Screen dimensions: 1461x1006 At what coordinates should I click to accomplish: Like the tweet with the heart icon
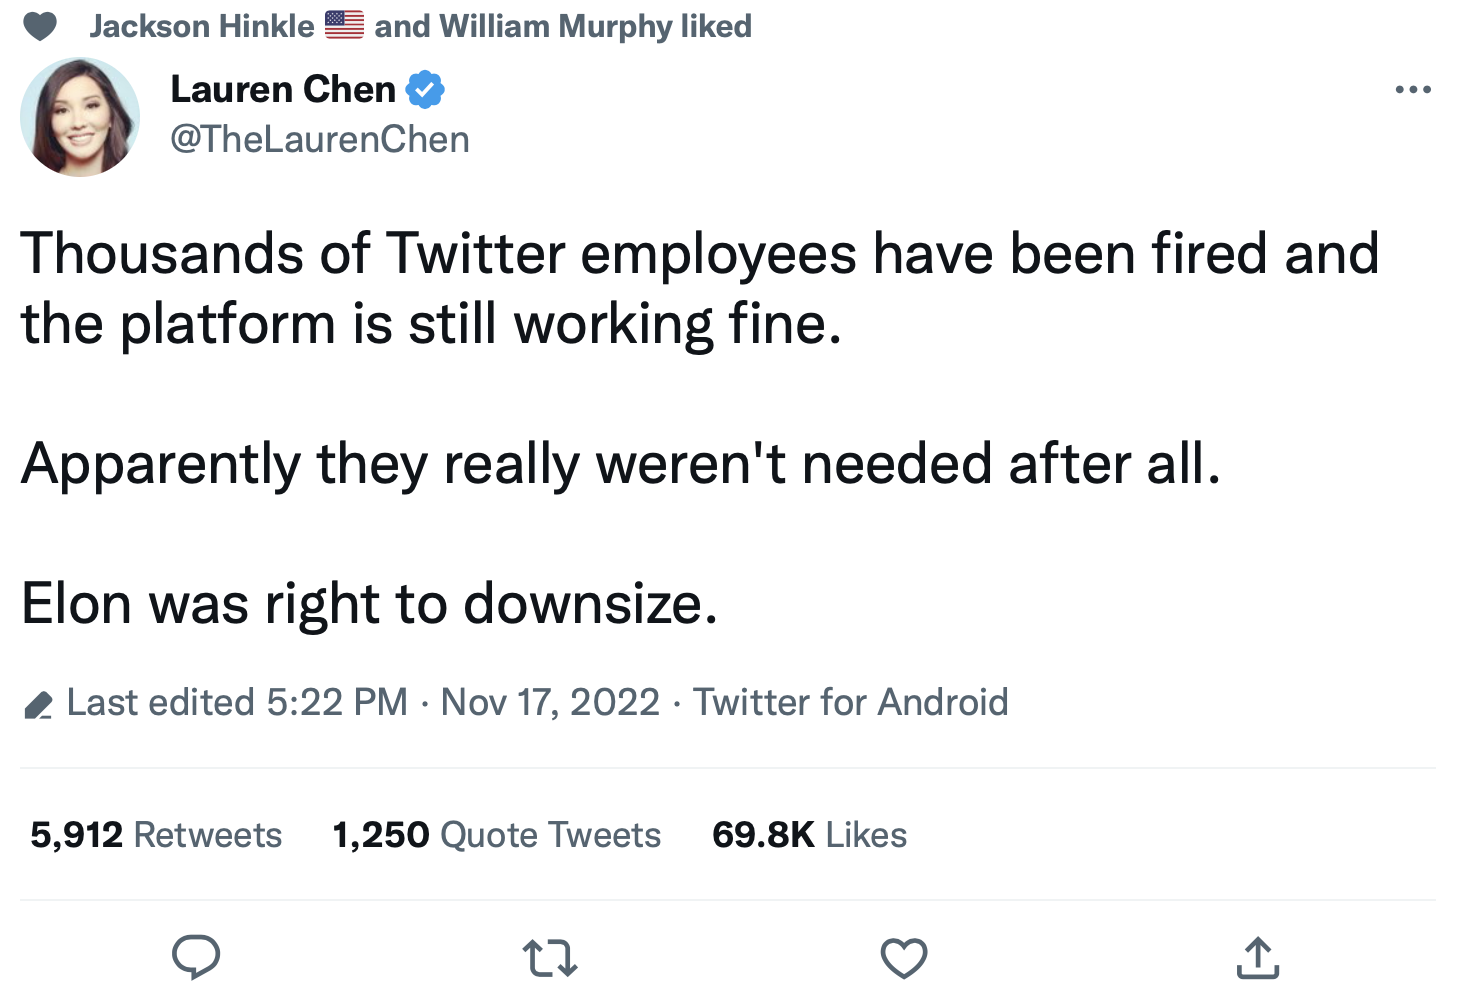[x=904, y=958]
